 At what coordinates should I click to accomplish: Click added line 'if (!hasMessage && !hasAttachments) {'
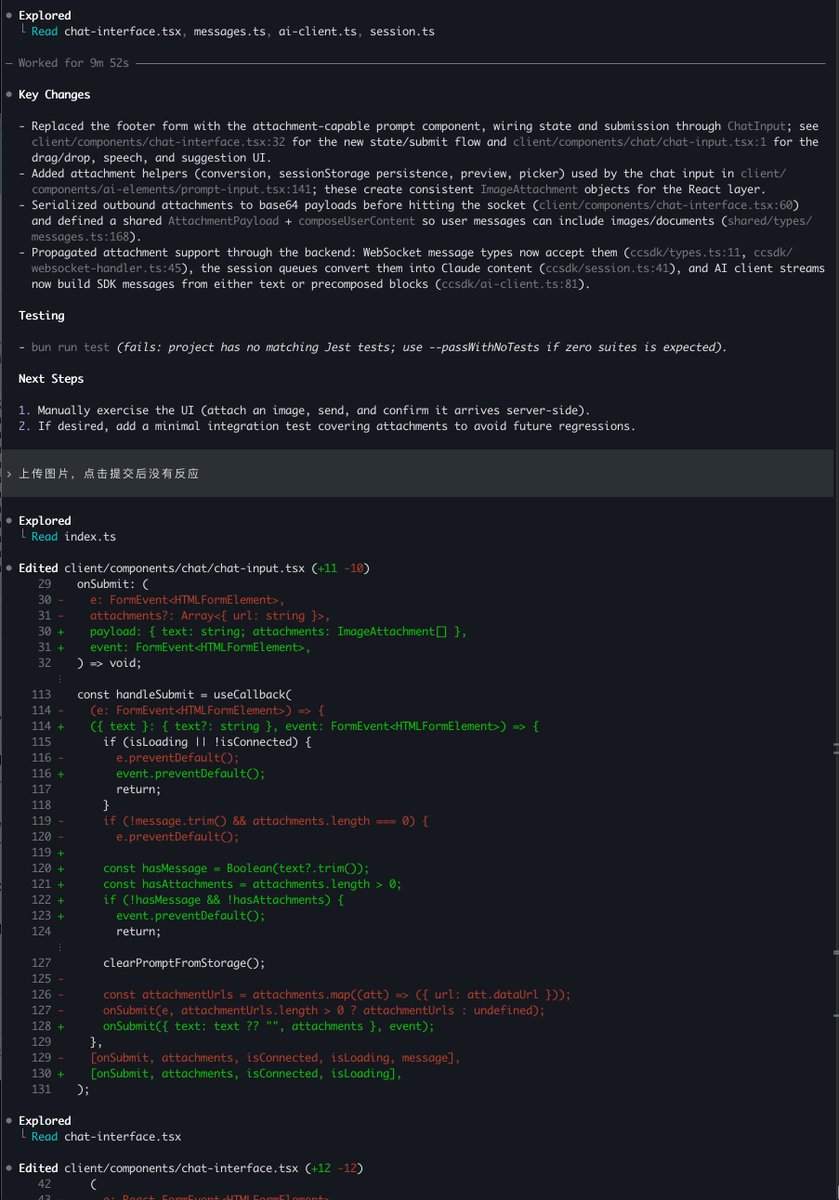(223, 899)
